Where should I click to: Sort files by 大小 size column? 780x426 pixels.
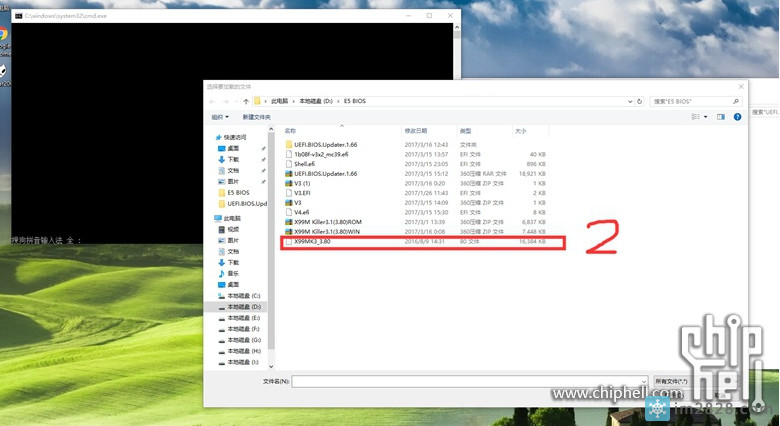(x=521, y=131)
